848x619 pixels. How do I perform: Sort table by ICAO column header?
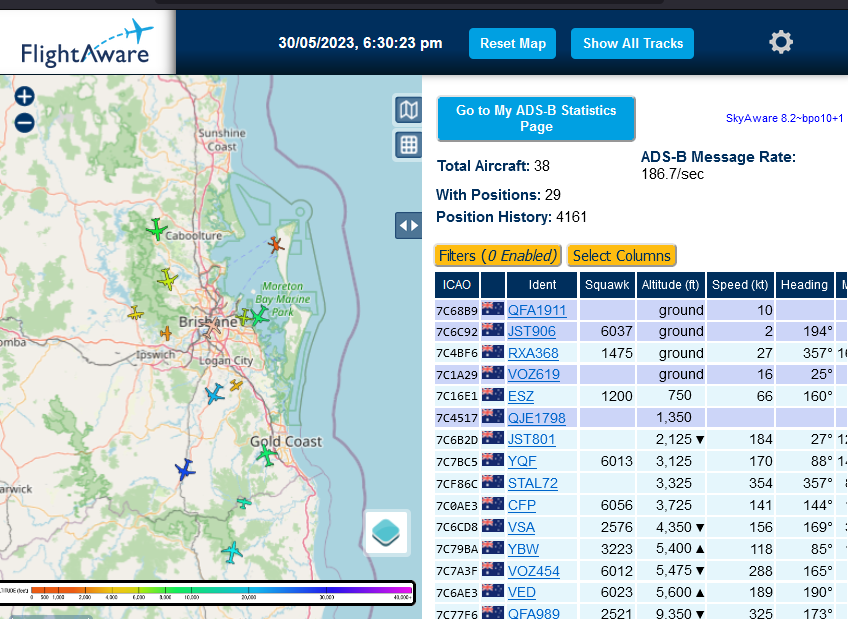click(457, 285)
